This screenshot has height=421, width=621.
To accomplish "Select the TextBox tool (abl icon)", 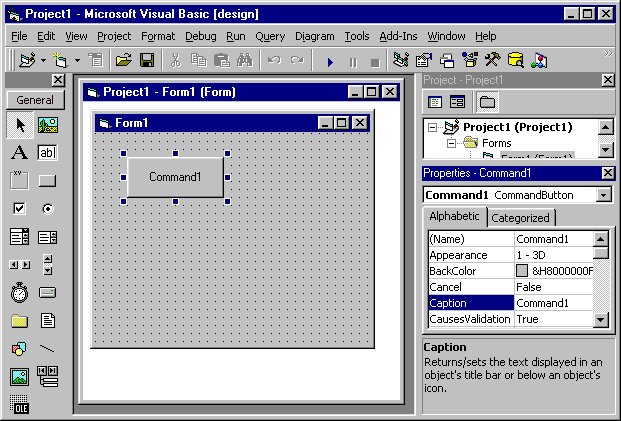I will click(x=48, y=152).
